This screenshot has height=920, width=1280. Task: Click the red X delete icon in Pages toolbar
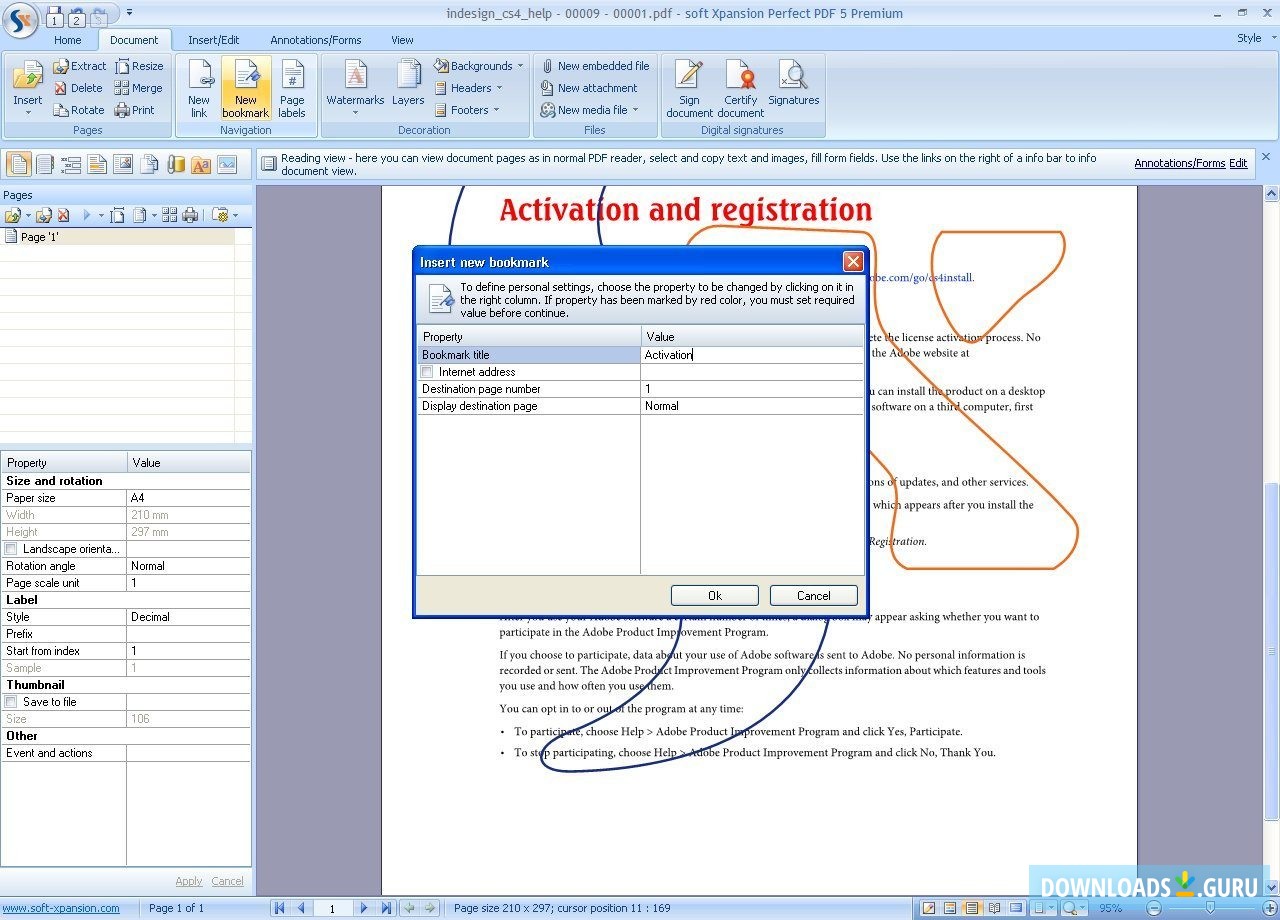pos(63,215)
